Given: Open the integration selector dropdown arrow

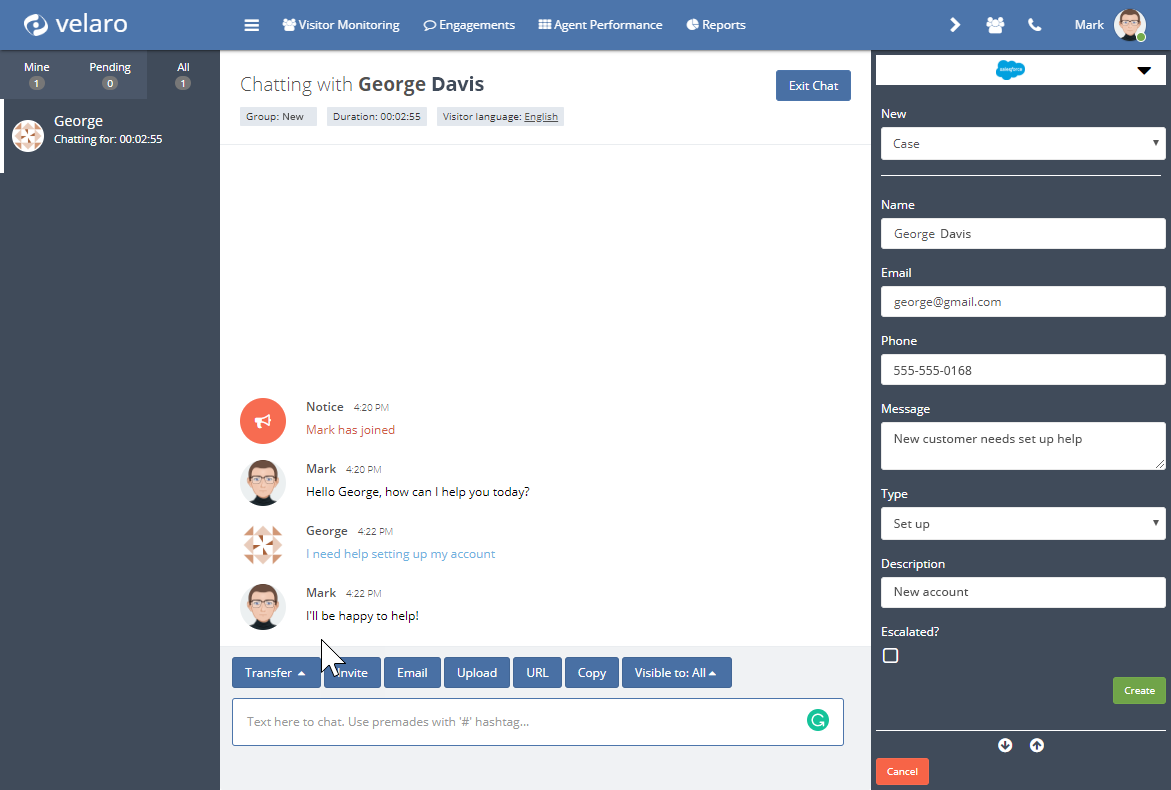Looking at the screenshot, I should (1144, 71).
